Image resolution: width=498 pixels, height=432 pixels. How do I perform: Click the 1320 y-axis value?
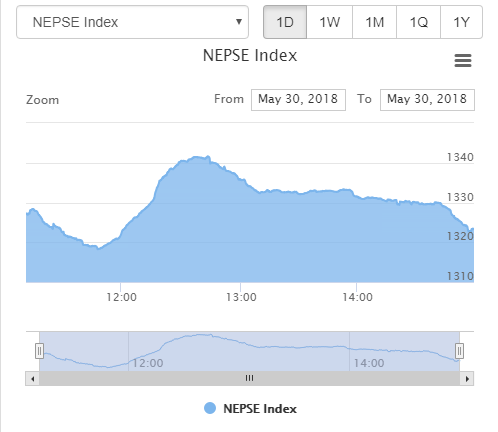click(460, 236)
